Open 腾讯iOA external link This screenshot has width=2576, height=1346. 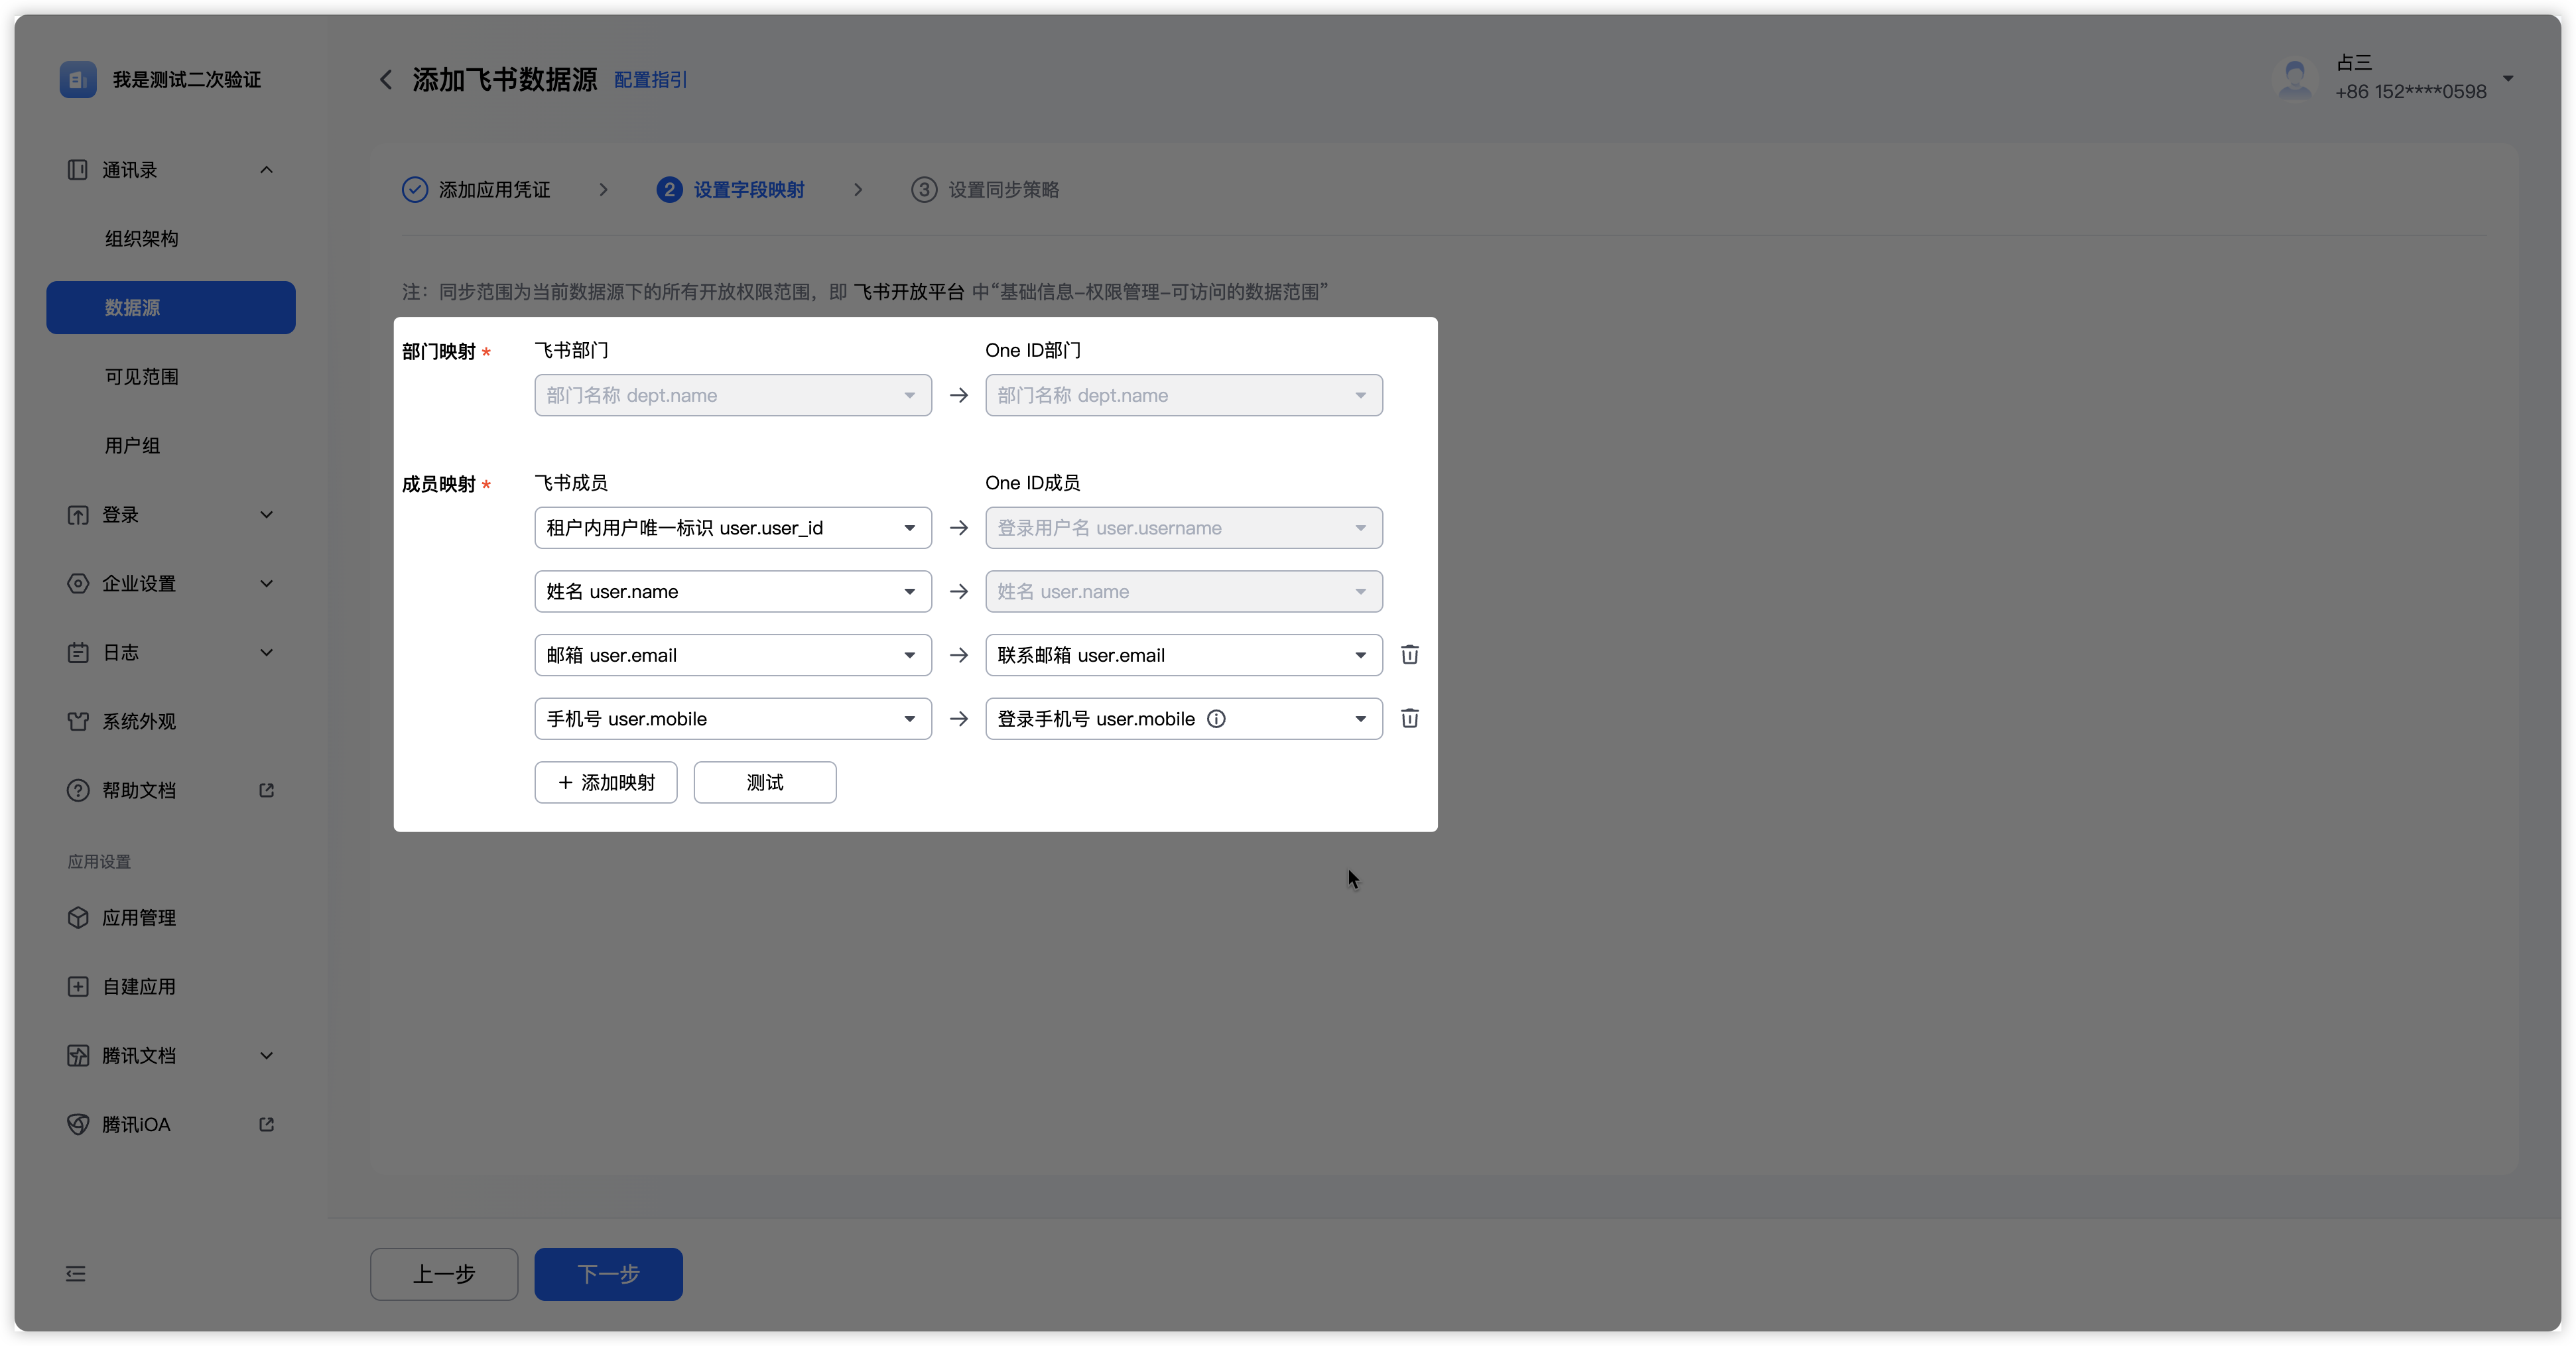(266, 1124)
